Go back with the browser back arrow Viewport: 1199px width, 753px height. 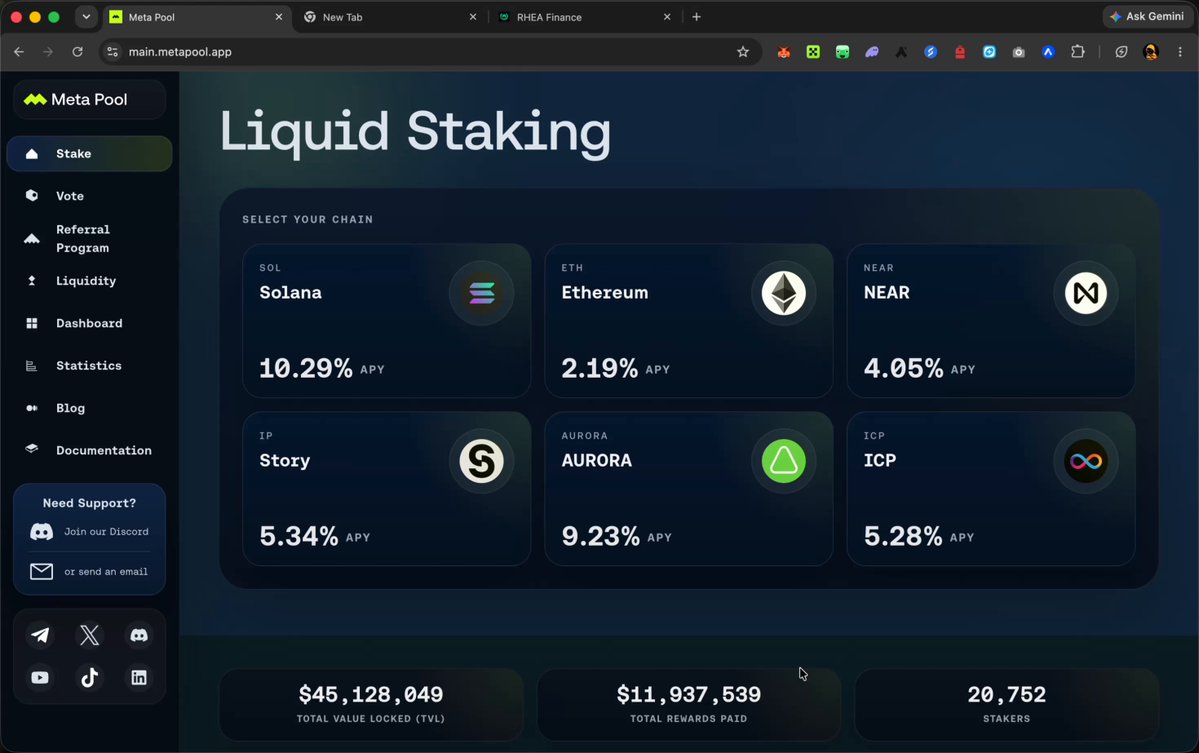[x=19, y=52]
